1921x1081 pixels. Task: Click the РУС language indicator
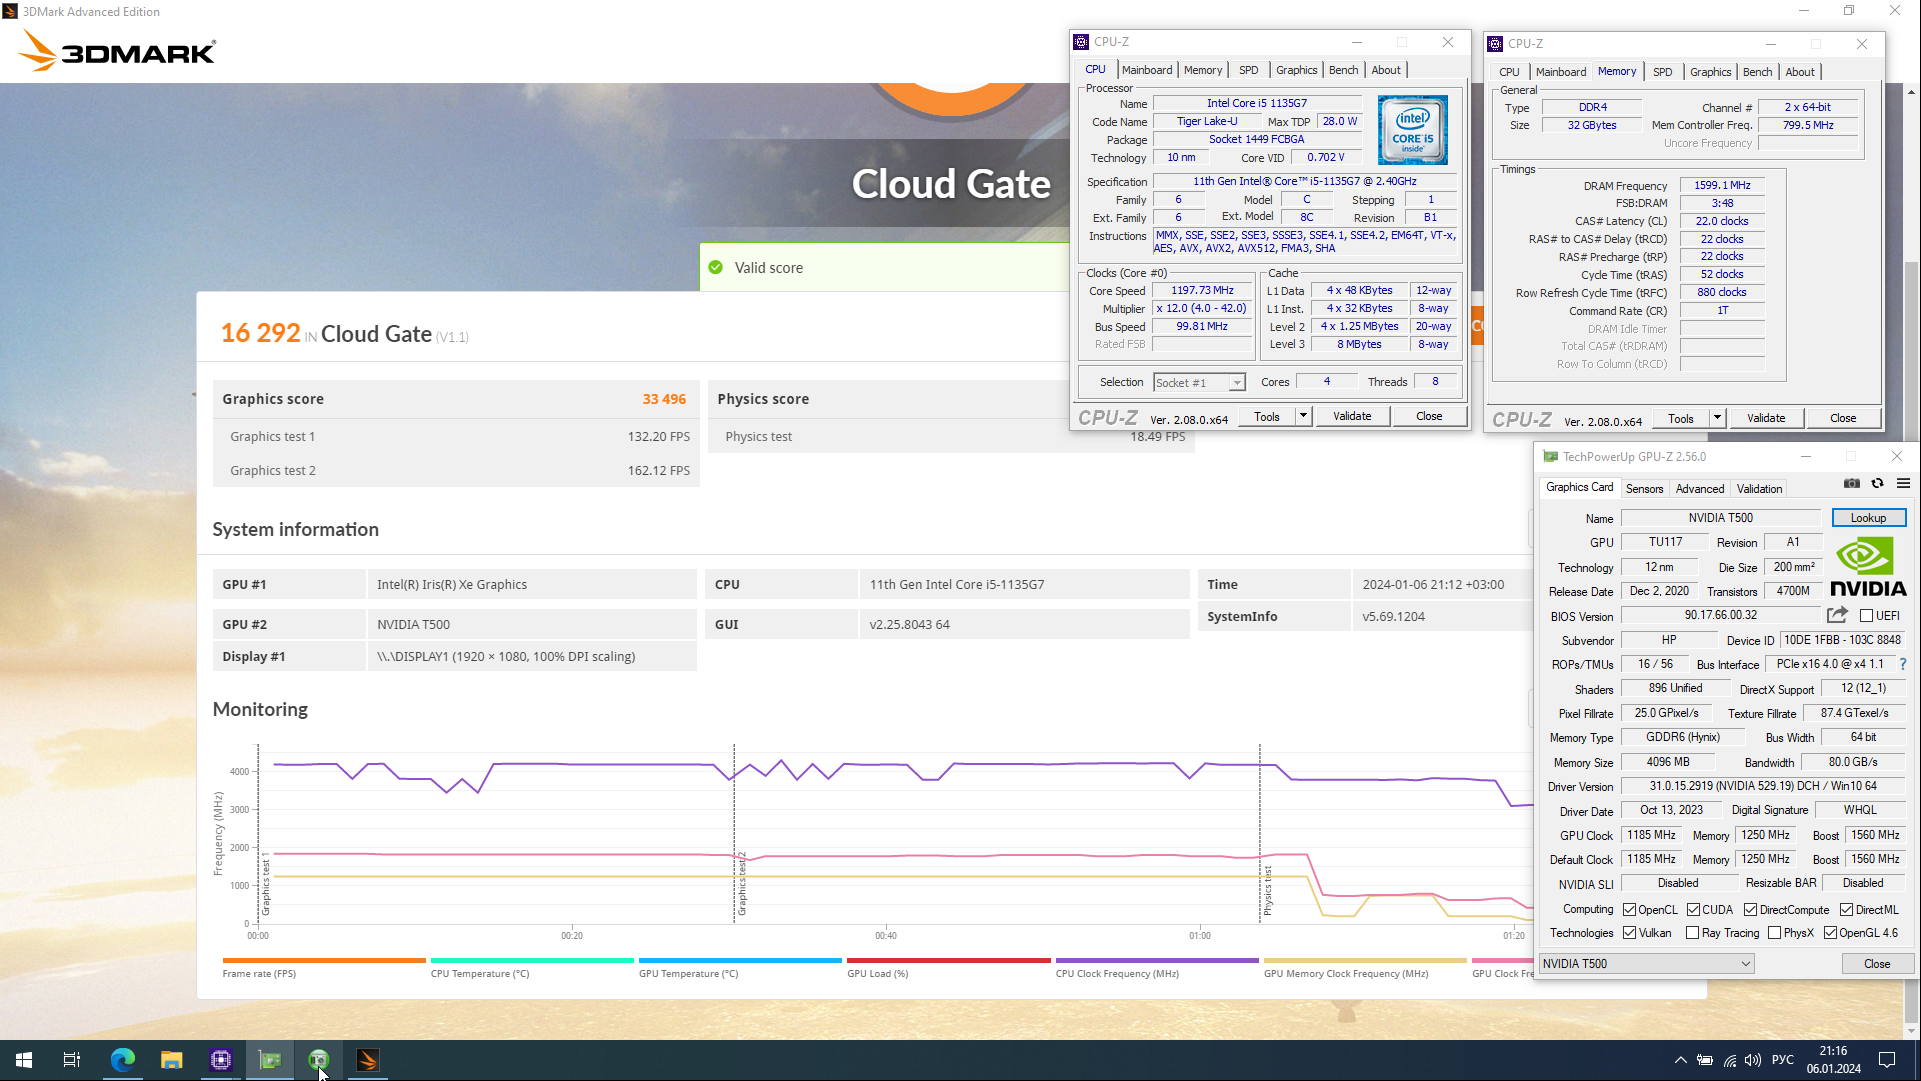pos(1782,1060)
